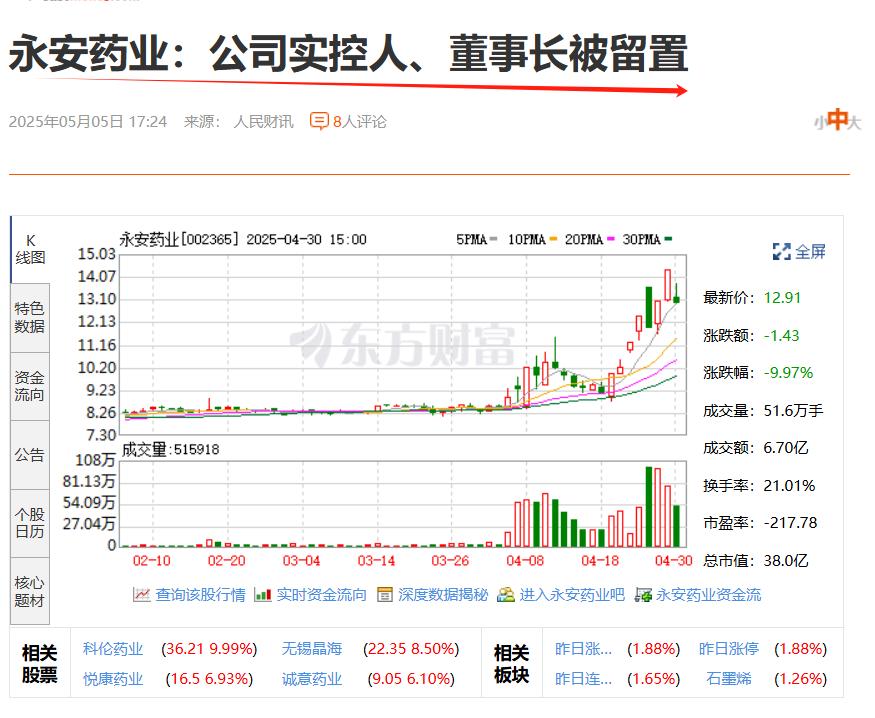Open related stock 科伦药业
Screen dimensions: 875x718
(x=113, y=649)
